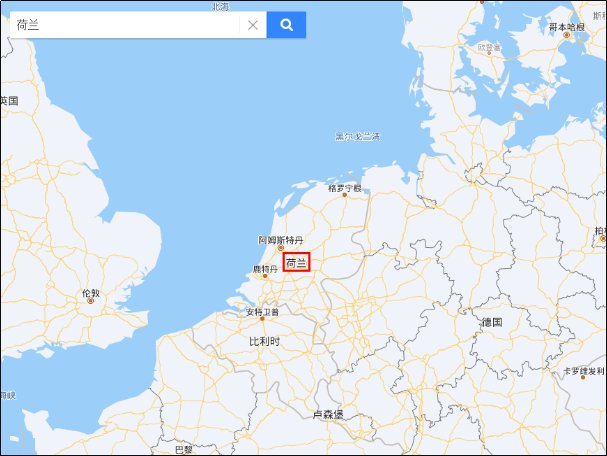Image resolution: width=607 pixels, height=456 pixels.
Task: Click the 阿姆斯特丹 city marker dot
Action: tap(281, 248)
